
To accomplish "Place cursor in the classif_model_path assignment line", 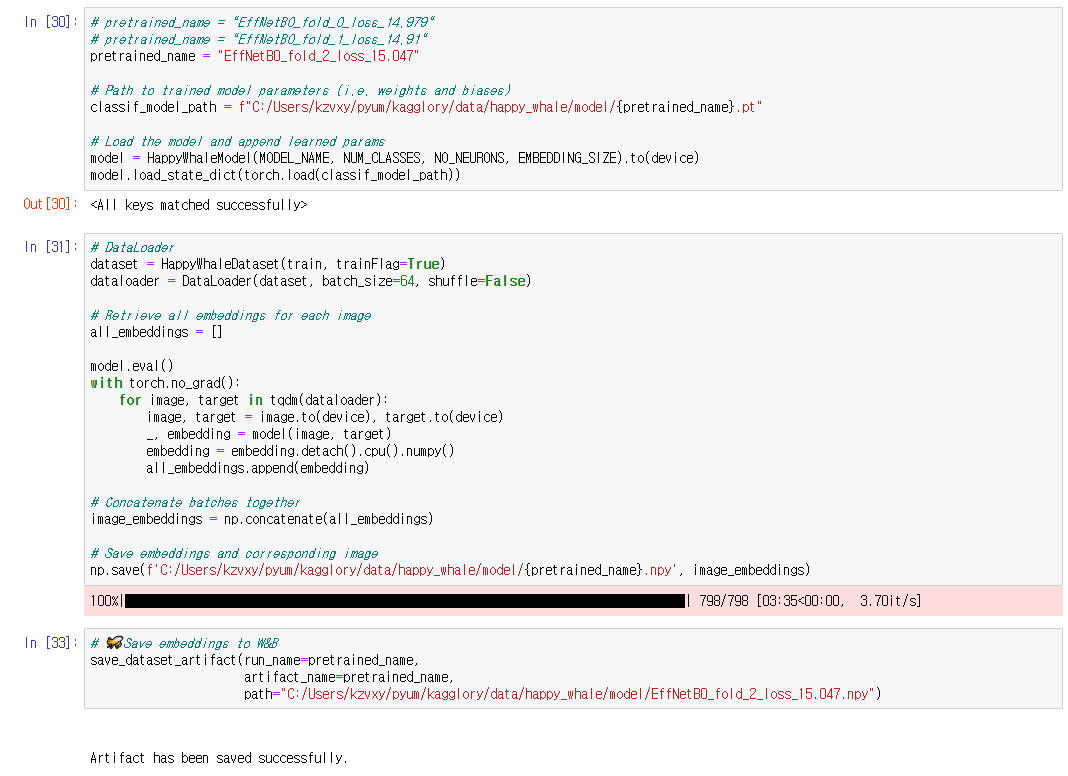I will tap(426, 108).
